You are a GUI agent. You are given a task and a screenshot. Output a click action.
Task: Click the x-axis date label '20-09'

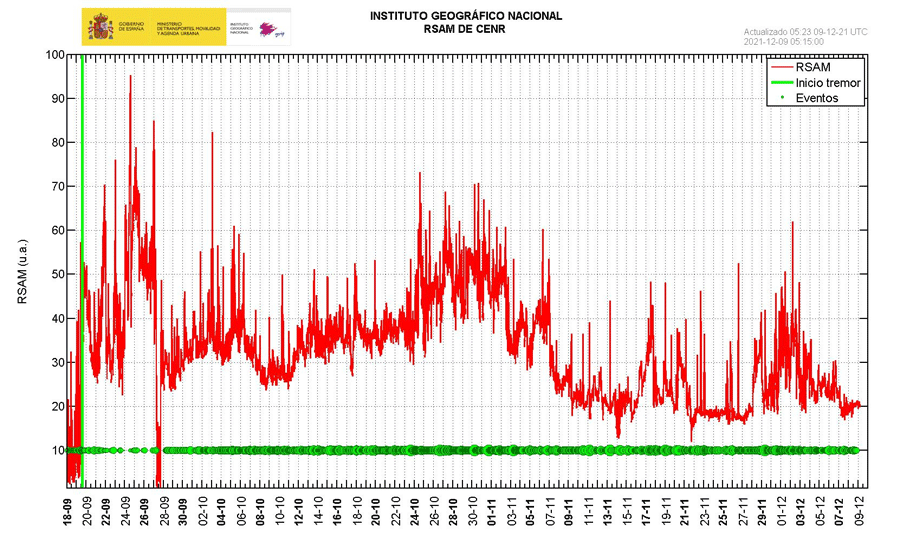[87, 512]
